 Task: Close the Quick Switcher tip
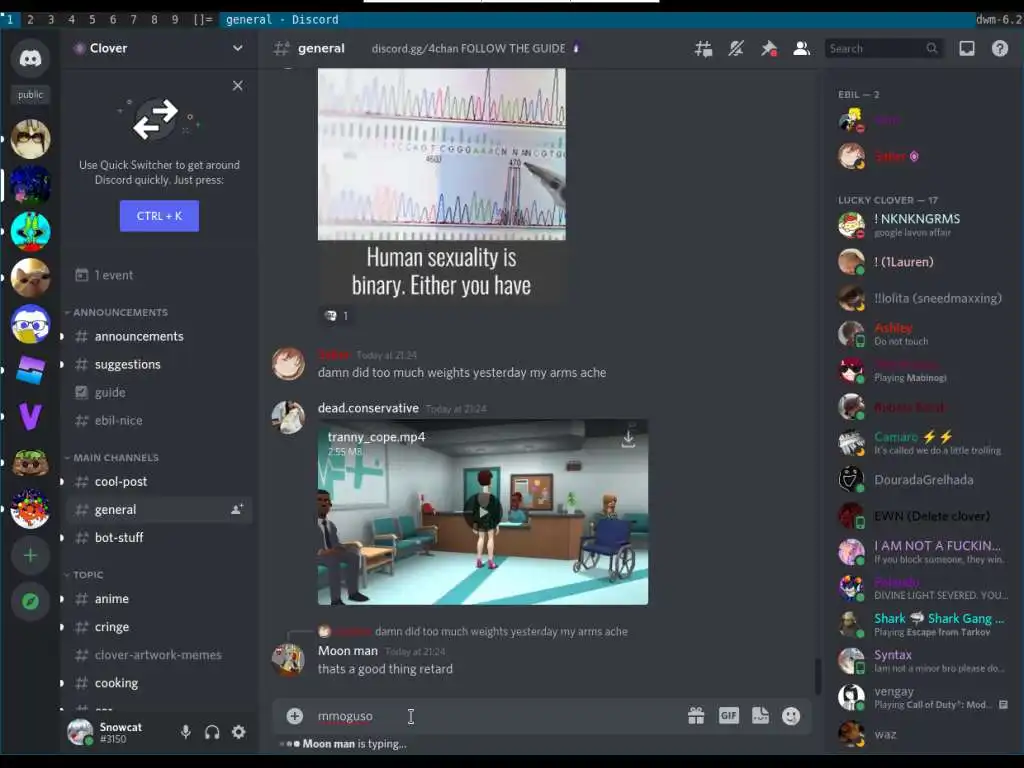(238, 86)
